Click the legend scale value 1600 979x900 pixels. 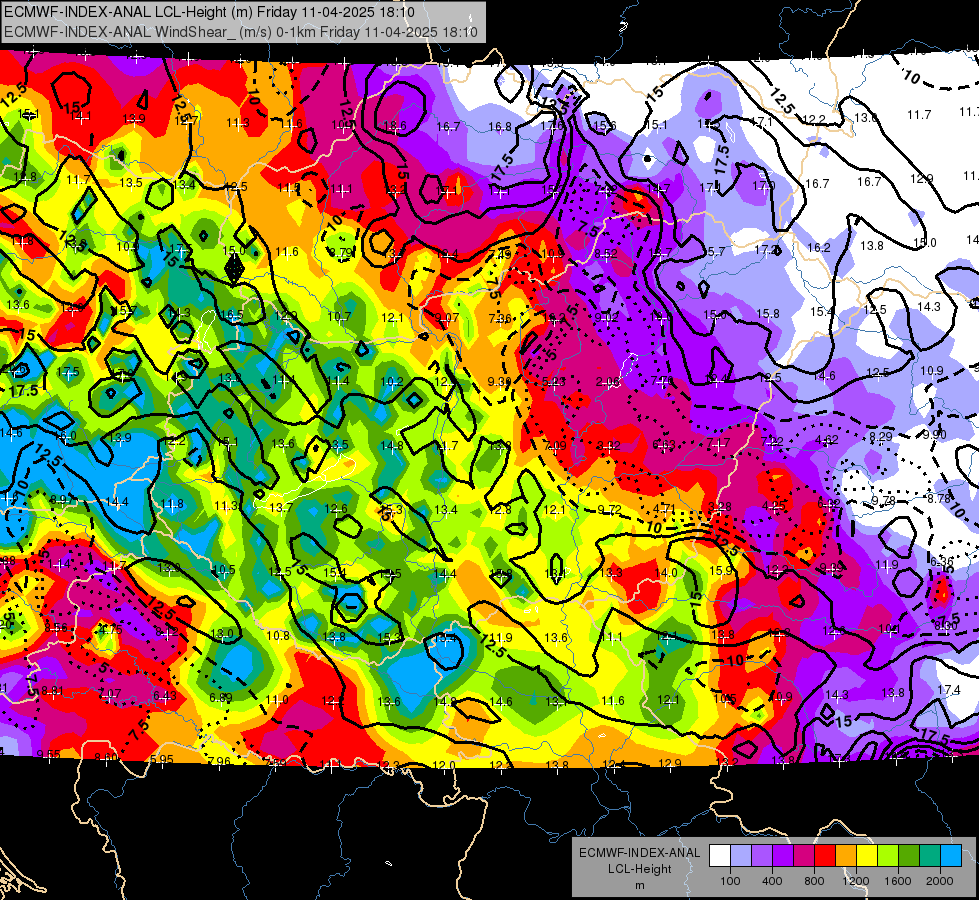click(x=898, y=881)
